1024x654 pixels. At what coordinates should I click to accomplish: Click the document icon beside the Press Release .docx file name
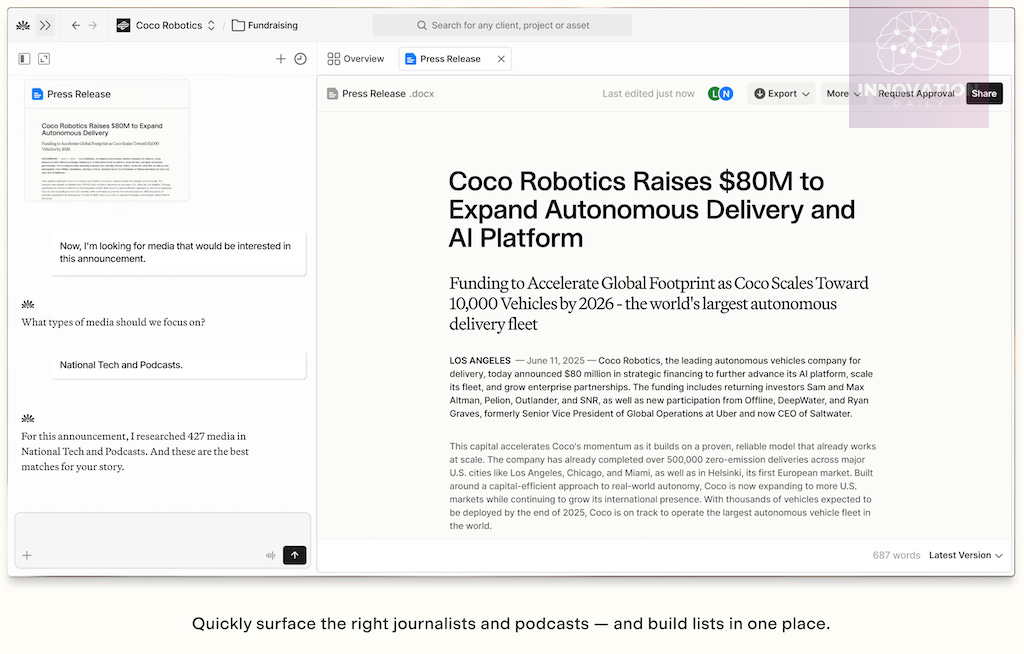click(332, 93)
